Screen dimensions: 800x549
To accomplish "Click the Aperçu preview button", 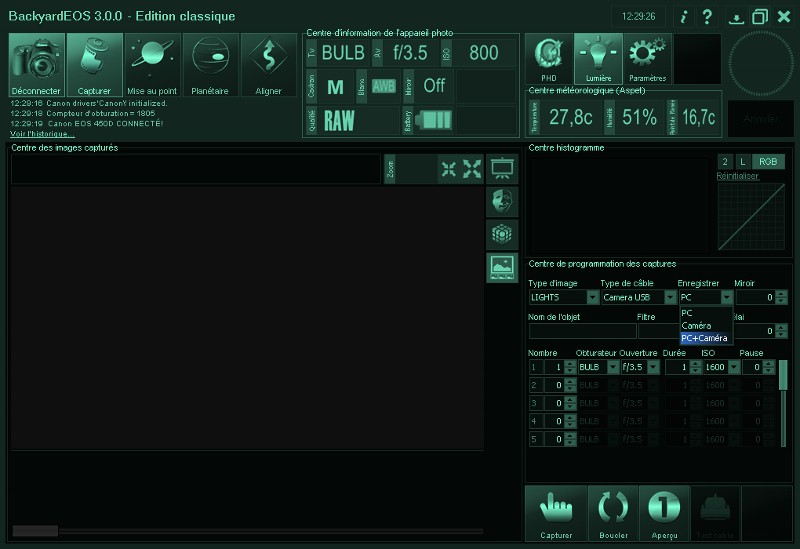I will 664,513.
